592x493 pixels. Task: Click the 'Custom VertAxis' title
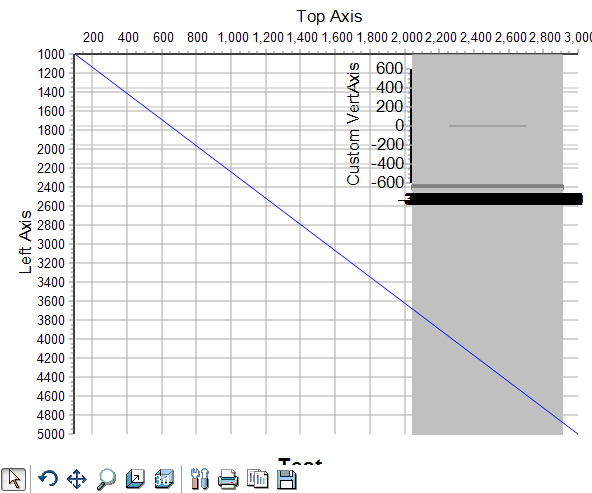tap(353, 124)
